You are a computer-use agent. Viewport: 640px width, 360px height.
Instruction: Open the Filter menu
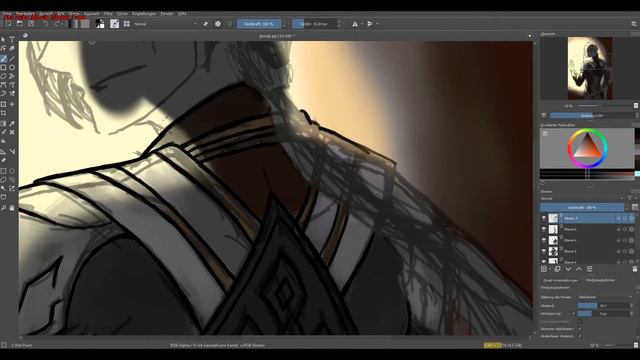108,14
